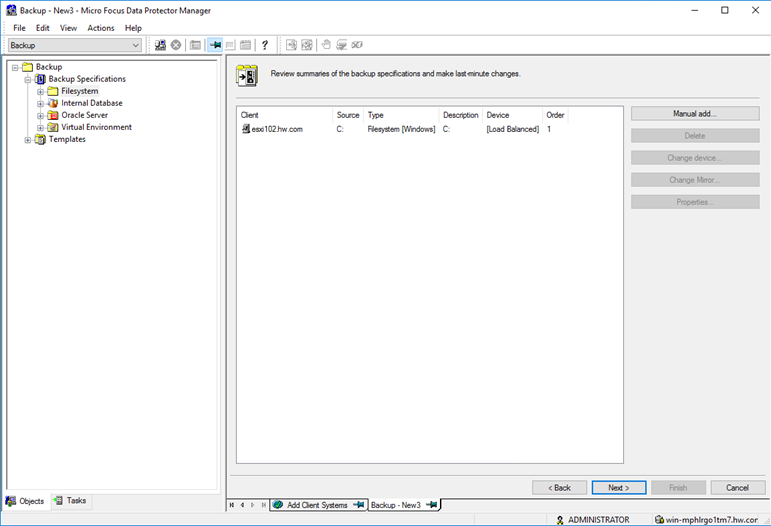Screen dimensions: 771x526
Task: Expand the Internal Database tree node
Action: coord(40,103)
